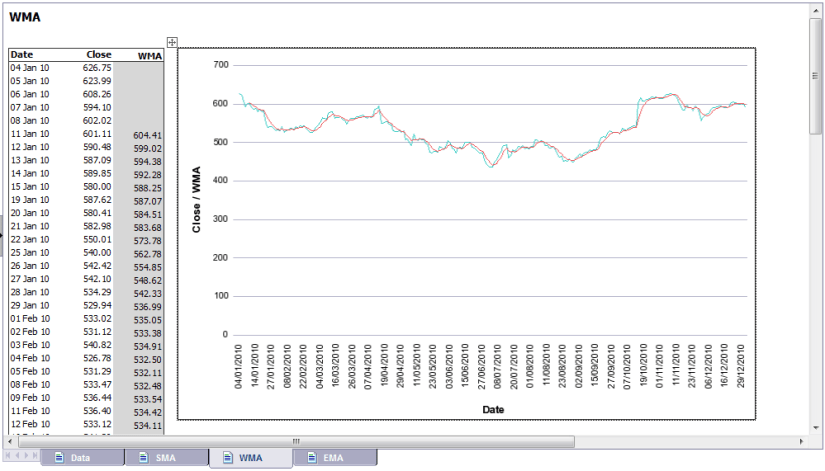Viewport: 825px width, 471px height.
Task: Click the previous-sheet navigation arrow
Action: 17,455
